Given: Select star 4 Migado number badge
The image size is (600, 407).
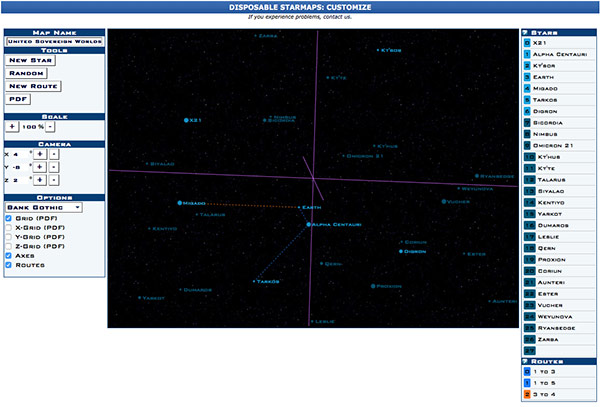Looking at the screenshot, I should 527,89.
